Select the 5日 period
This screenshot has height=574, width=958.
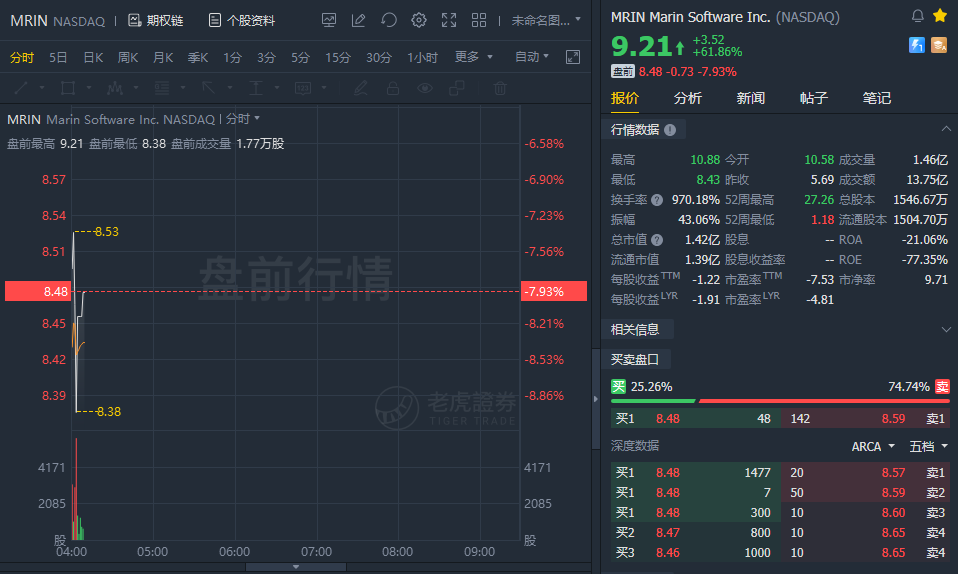pos(58,57)
